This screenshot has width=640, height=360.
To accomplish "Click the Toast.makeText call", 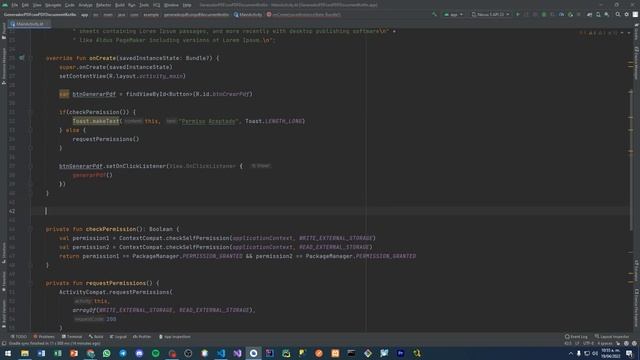I will (96, 121).
